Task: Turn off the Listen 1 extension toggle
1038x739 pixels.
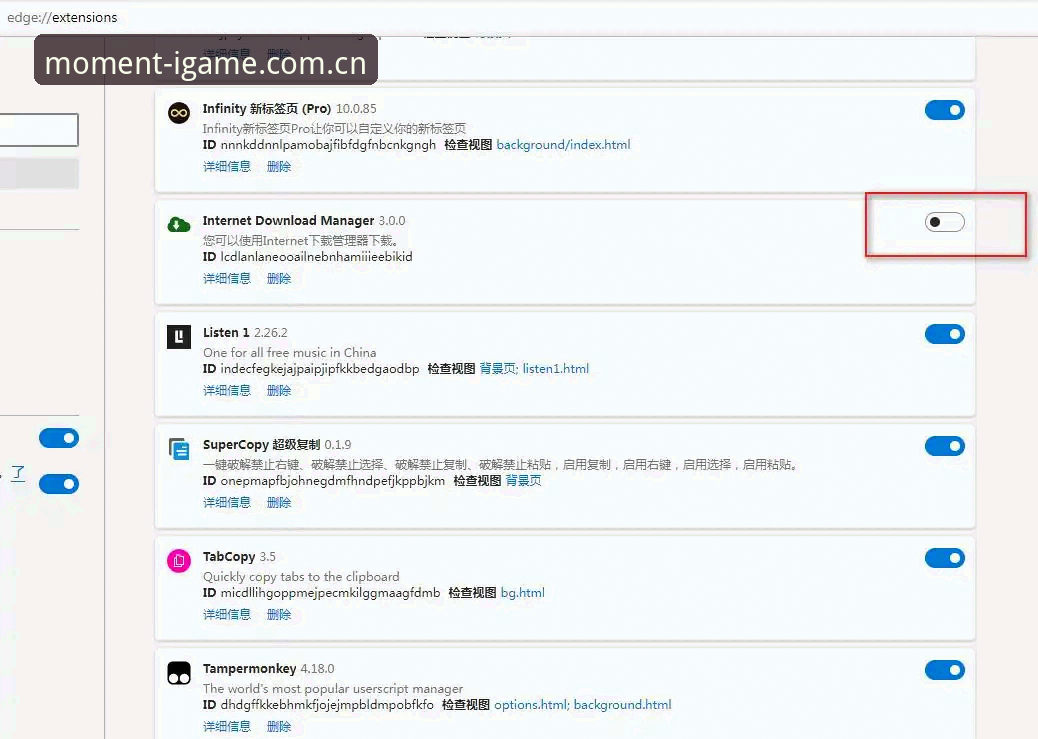Action: (x=945, y=334)
